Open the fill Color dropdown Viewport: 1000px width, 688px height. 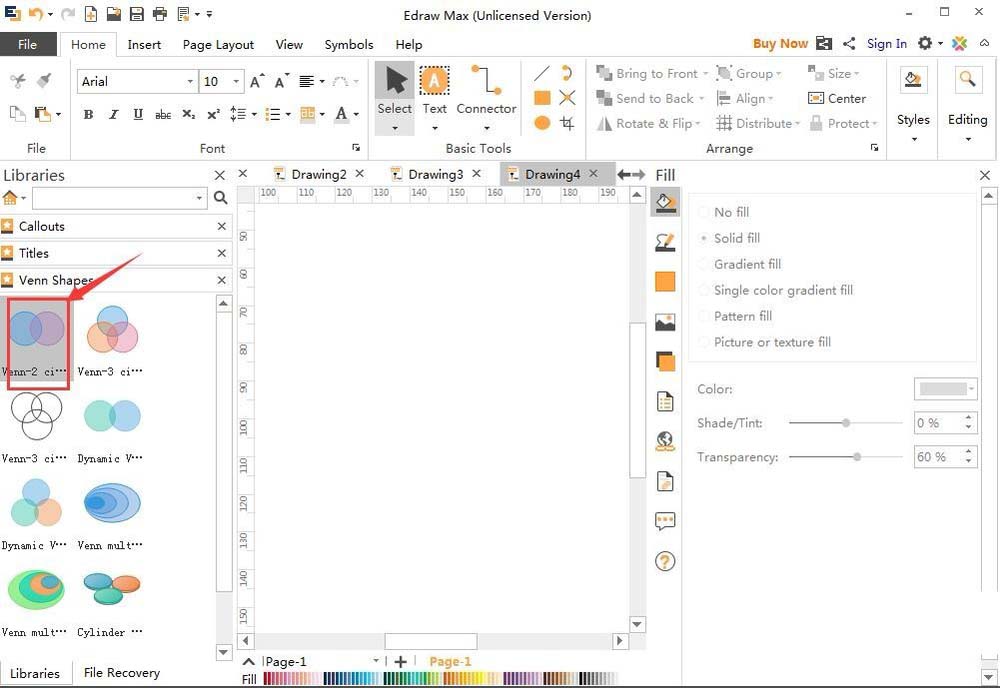[x=971, y=389]
